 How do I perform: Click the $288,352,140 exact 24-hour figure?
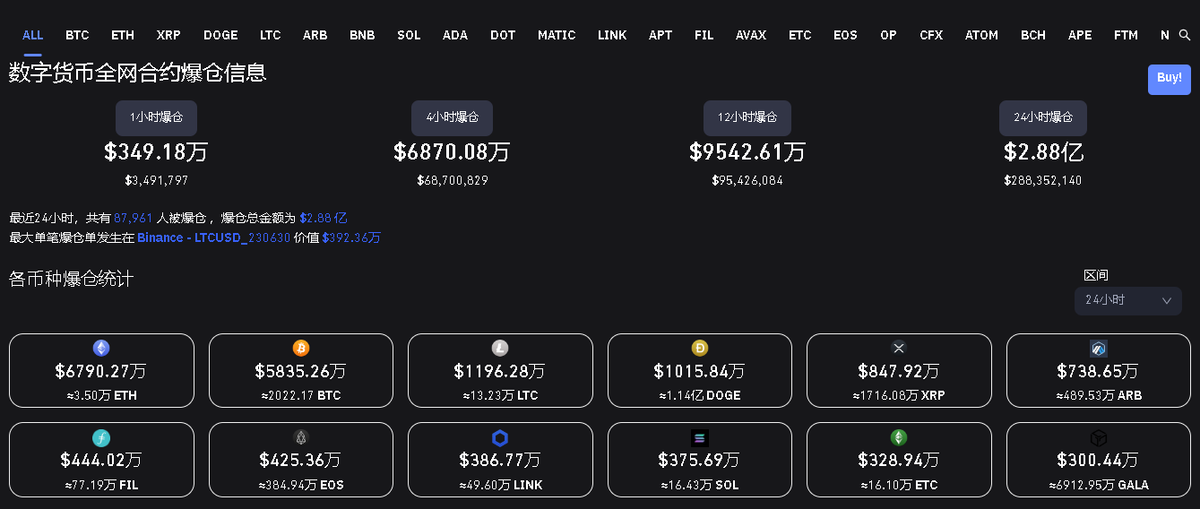tap(1043, 181)
